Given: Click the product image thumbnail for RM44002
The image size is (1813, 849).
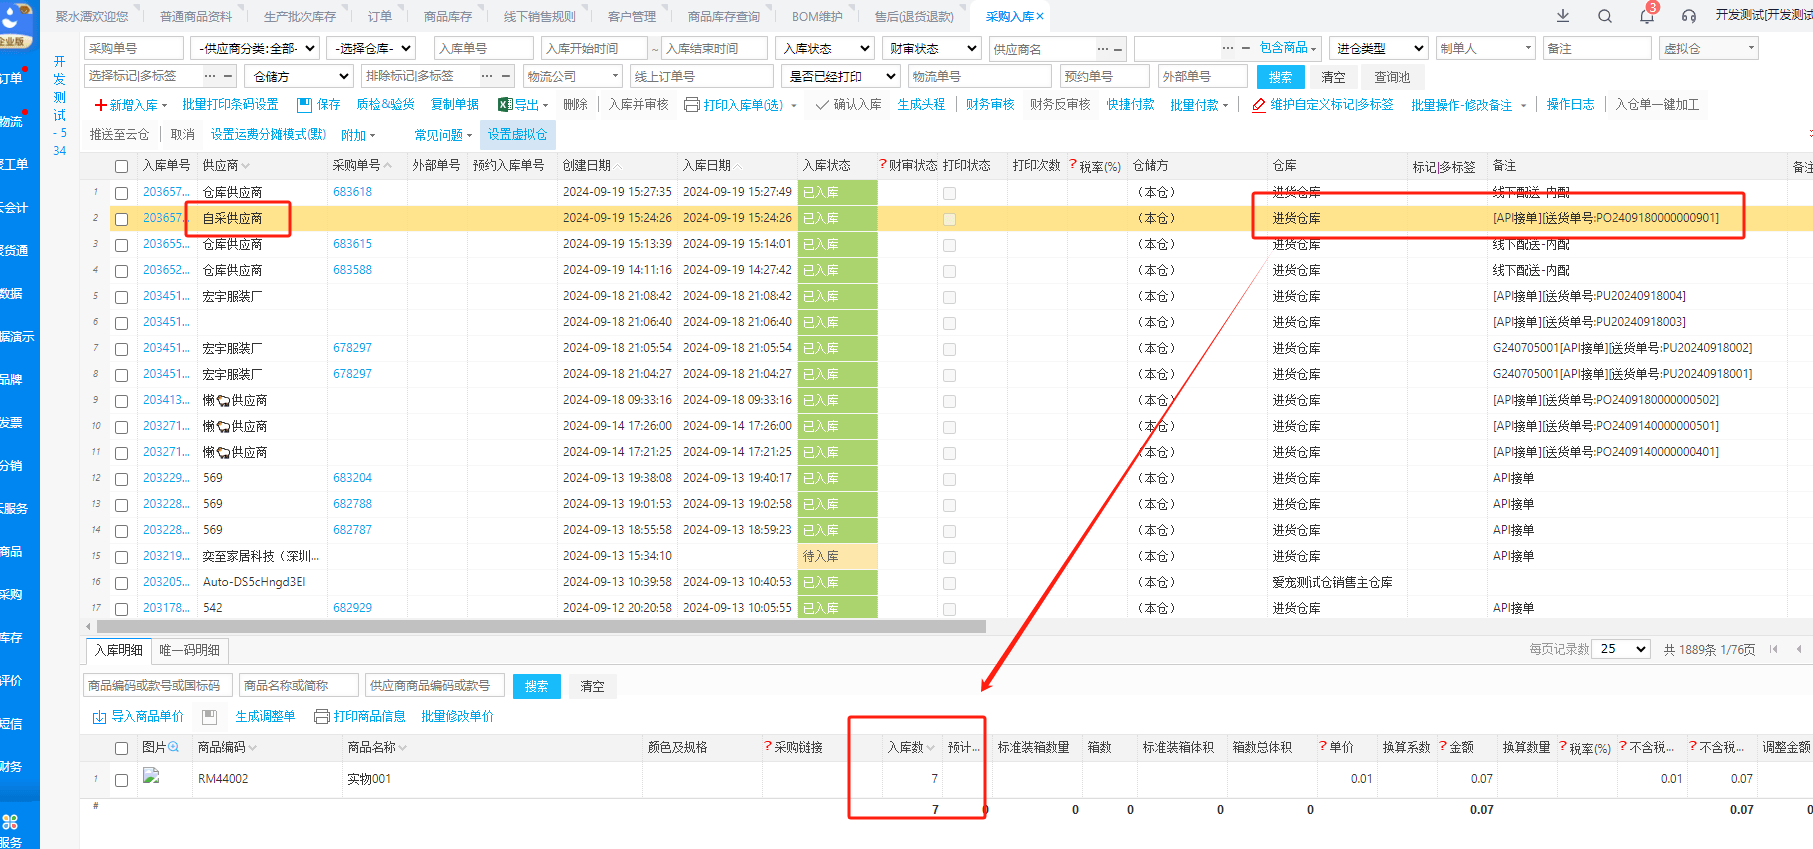Looking at the screenshot, I should pyautogui.click(x=151, y=776).
